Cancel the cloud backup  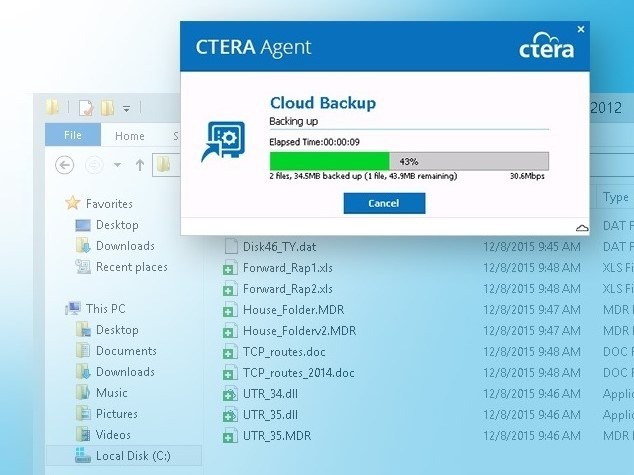[384, 203]
